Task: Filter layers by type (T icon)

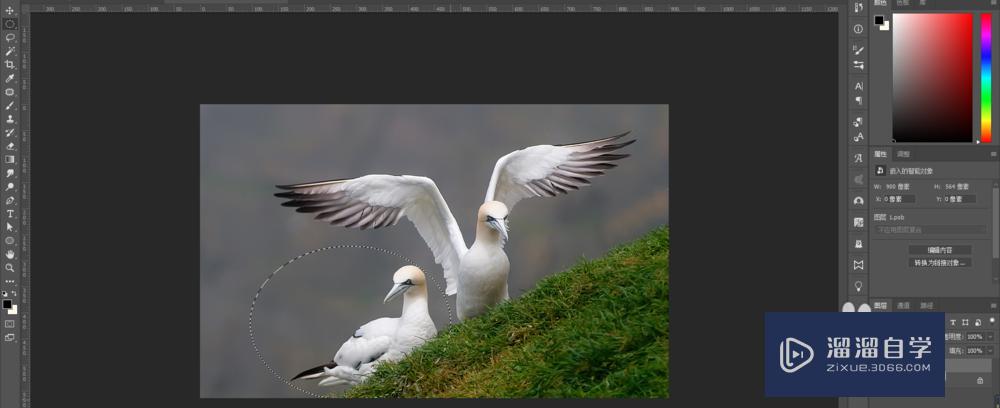Action: (x=953, y=322)
